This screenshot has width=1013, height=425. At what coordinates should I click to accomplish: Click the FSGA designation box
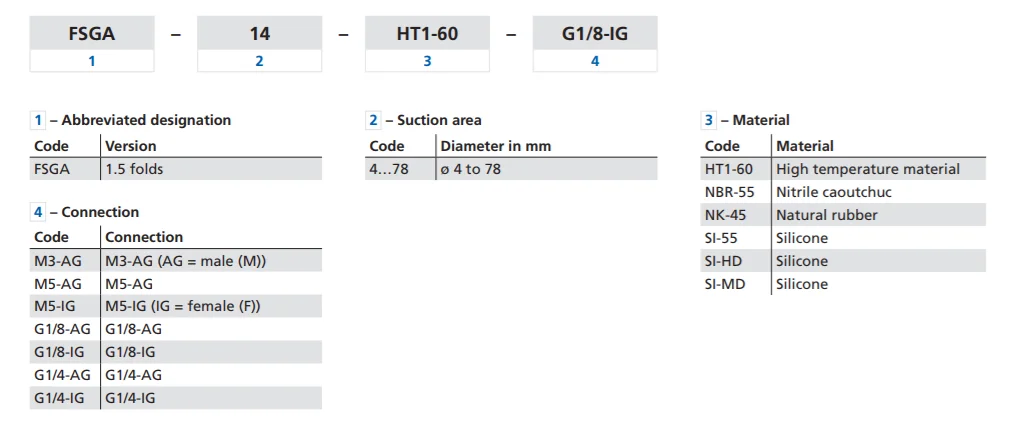[x=92, y=33]
